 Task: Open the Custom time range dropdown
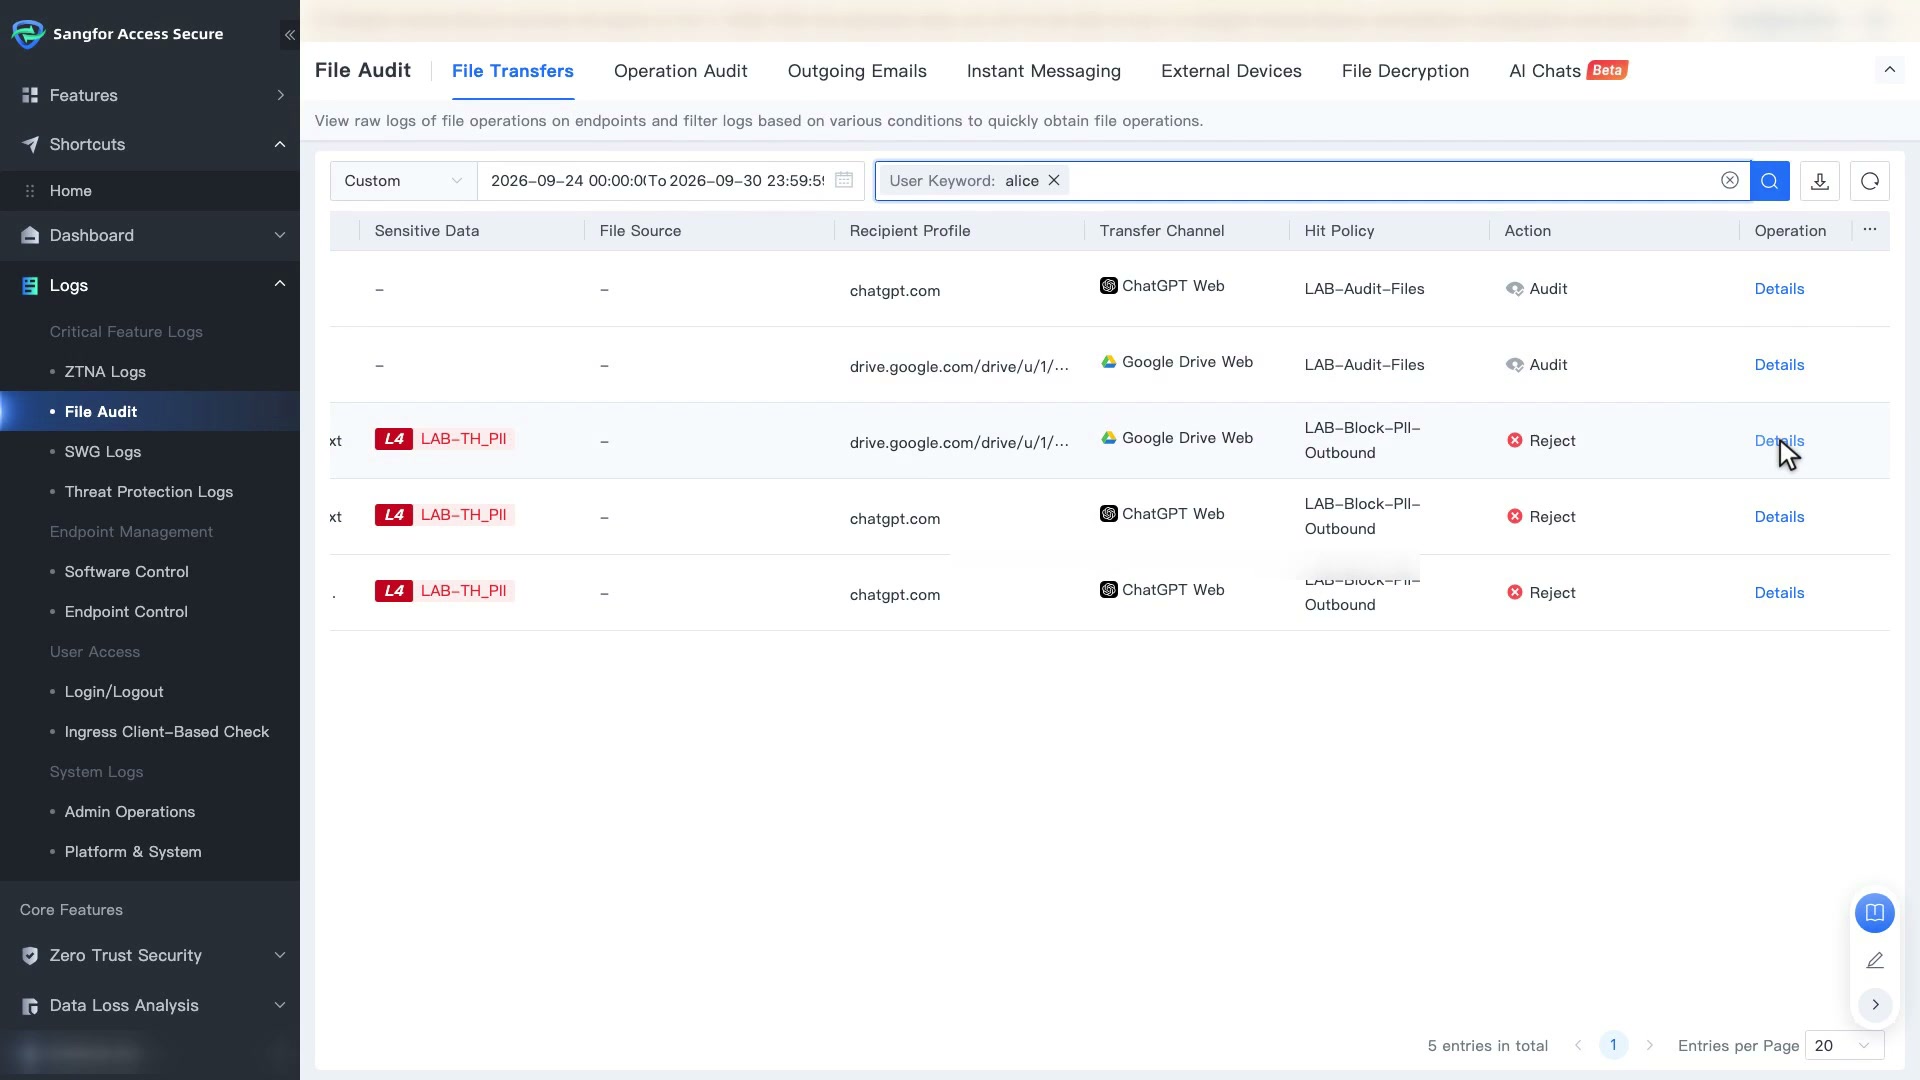403,181
